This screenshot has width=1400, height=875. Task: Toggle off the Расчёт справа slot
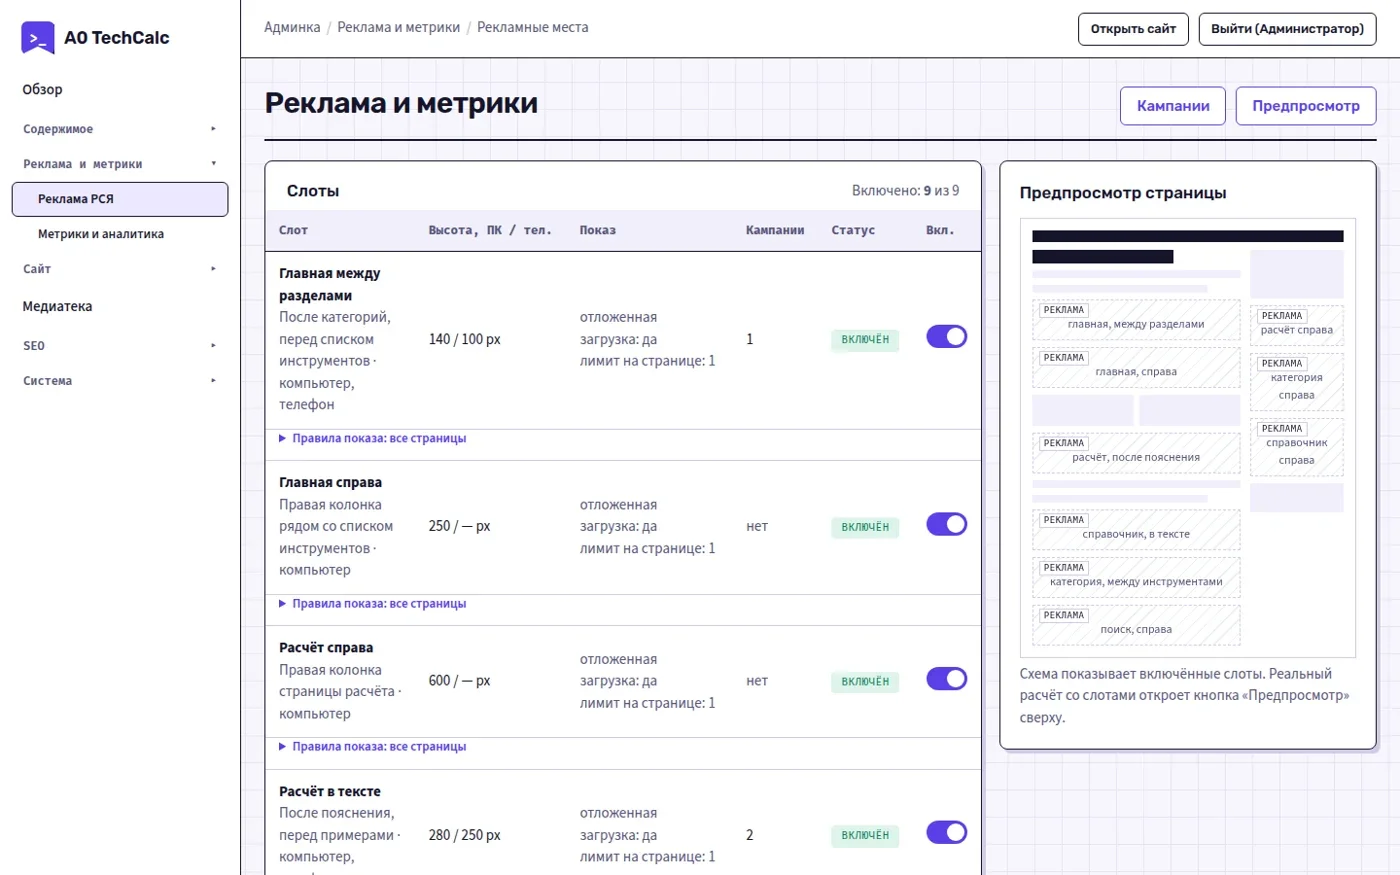pyautogui.click(x=946, y=679)
